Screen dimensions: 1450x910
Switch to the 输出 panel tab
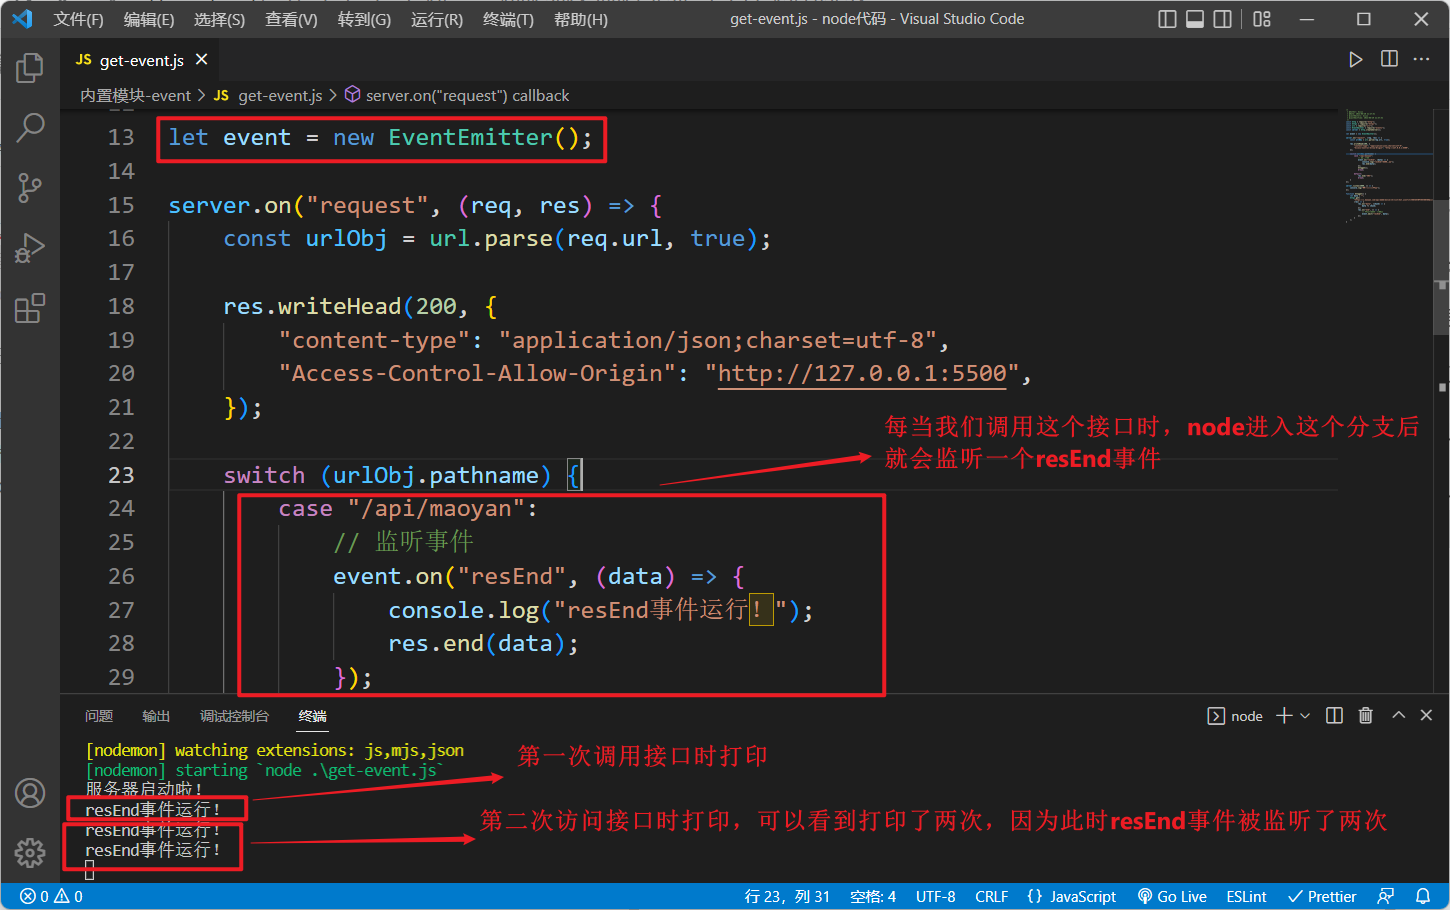156,716
